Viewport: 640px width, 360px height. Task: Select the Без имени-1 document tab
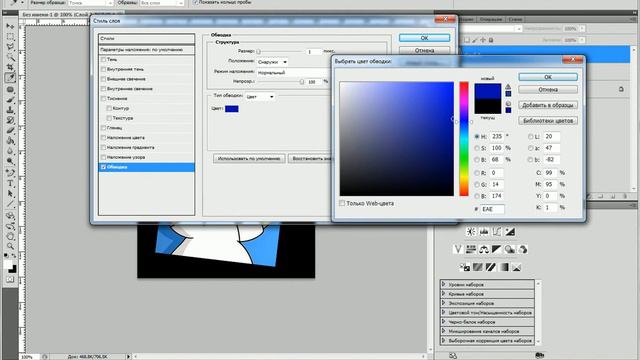pyautogui.click(x=73, y=15)
